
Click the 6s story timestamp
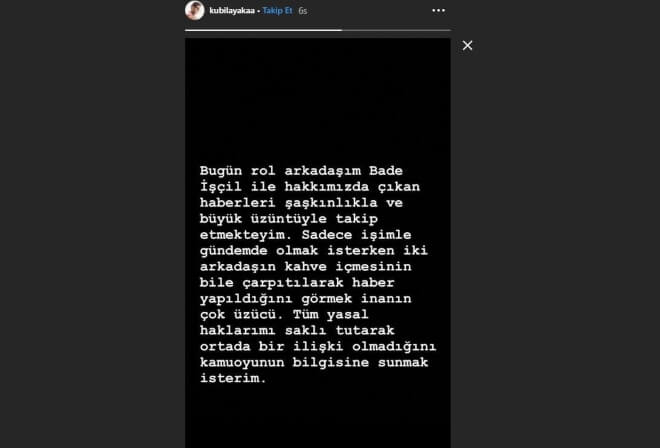(303, 11)
